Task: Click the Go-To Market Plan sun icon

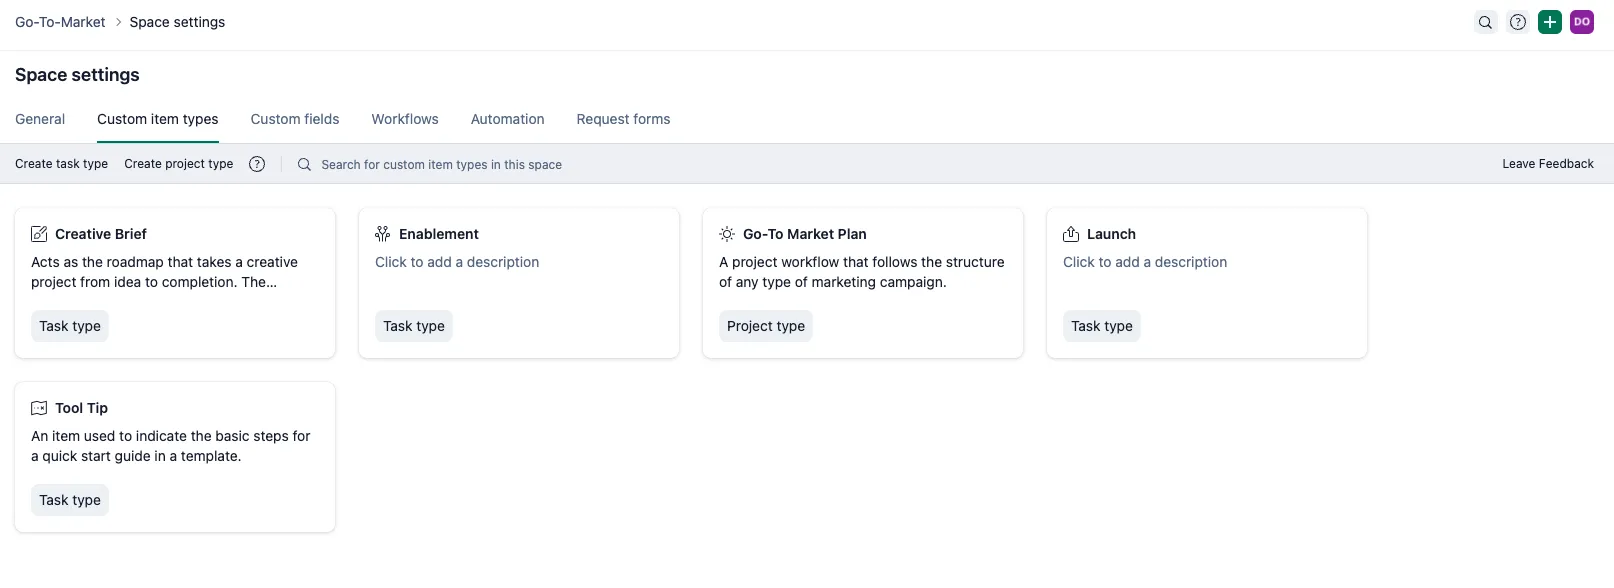Action: pos(727,234)
